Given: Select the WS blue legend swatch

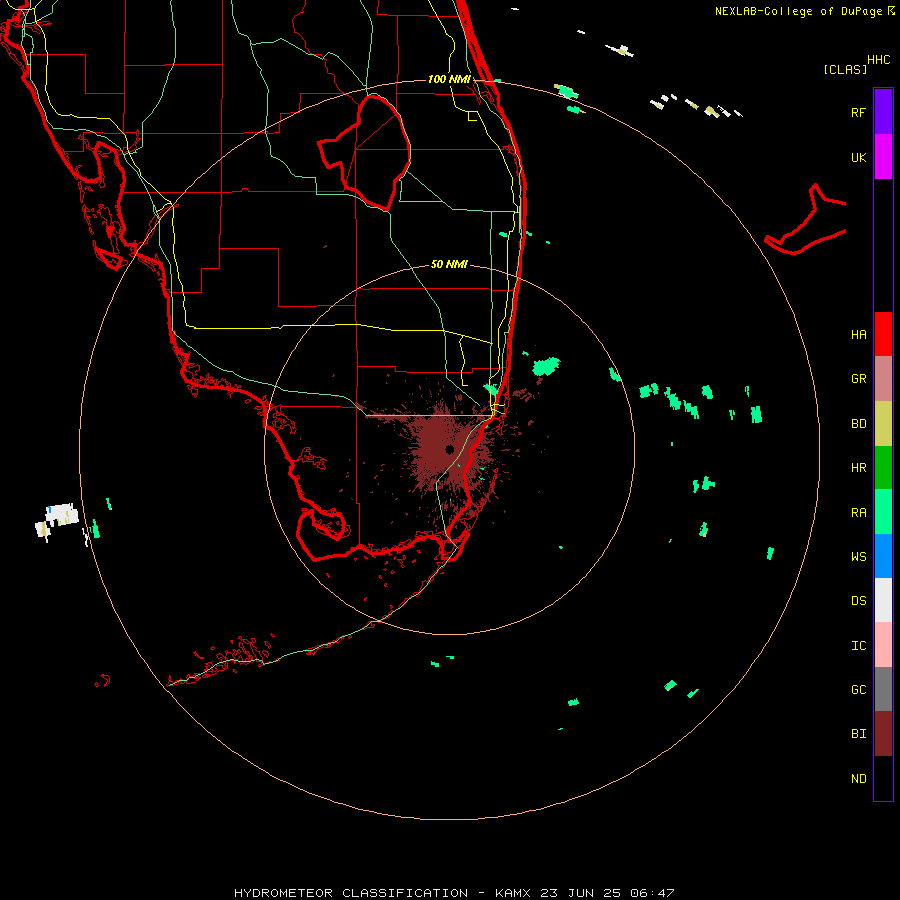Looking at the screenshot, I should click(x=883, y=556).
